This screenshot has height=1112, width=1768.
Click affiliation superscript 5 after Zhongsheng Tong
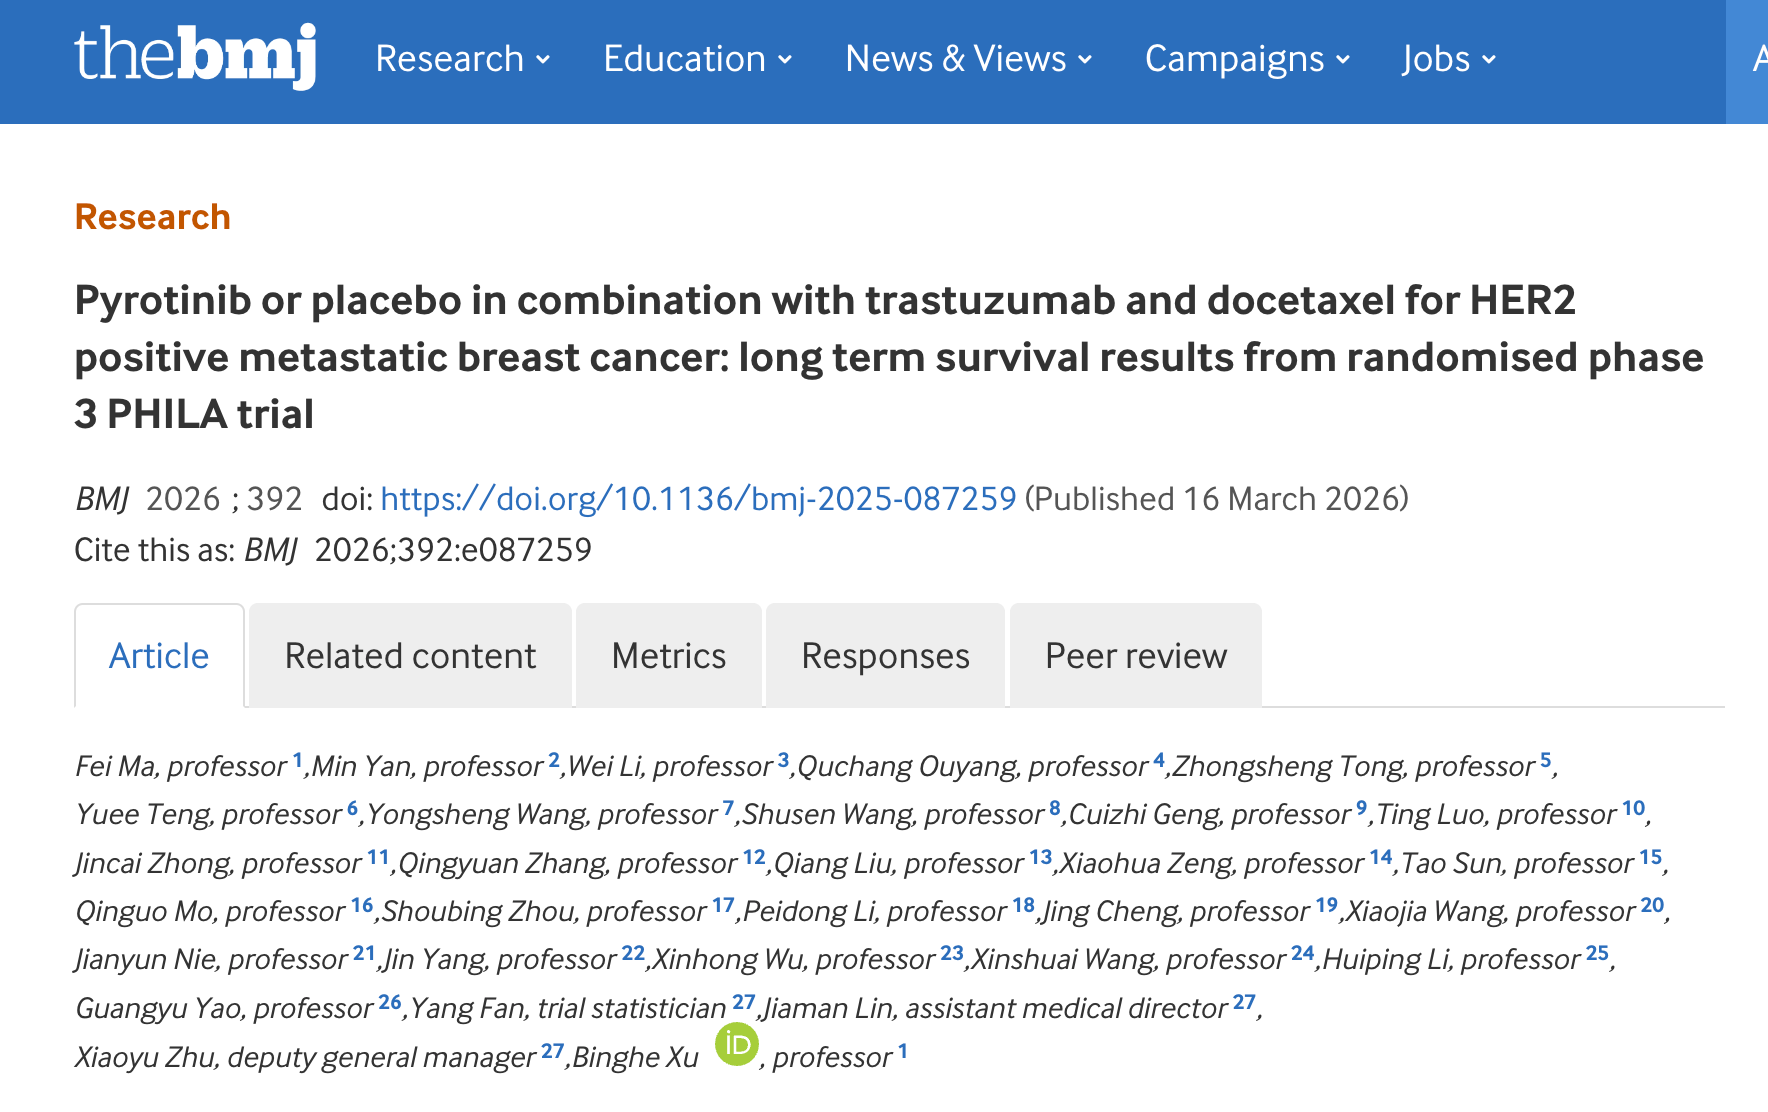point(1545,760)
